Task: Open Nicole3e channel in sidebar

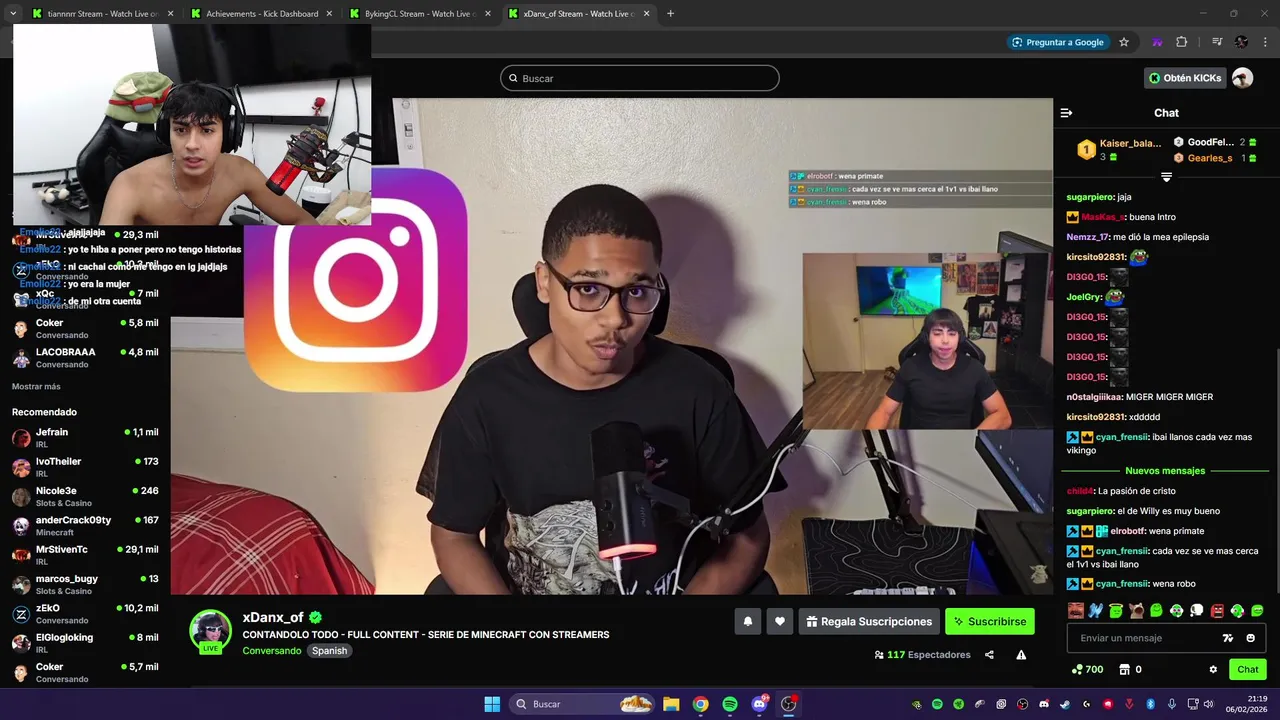Action: pos(85,496)
